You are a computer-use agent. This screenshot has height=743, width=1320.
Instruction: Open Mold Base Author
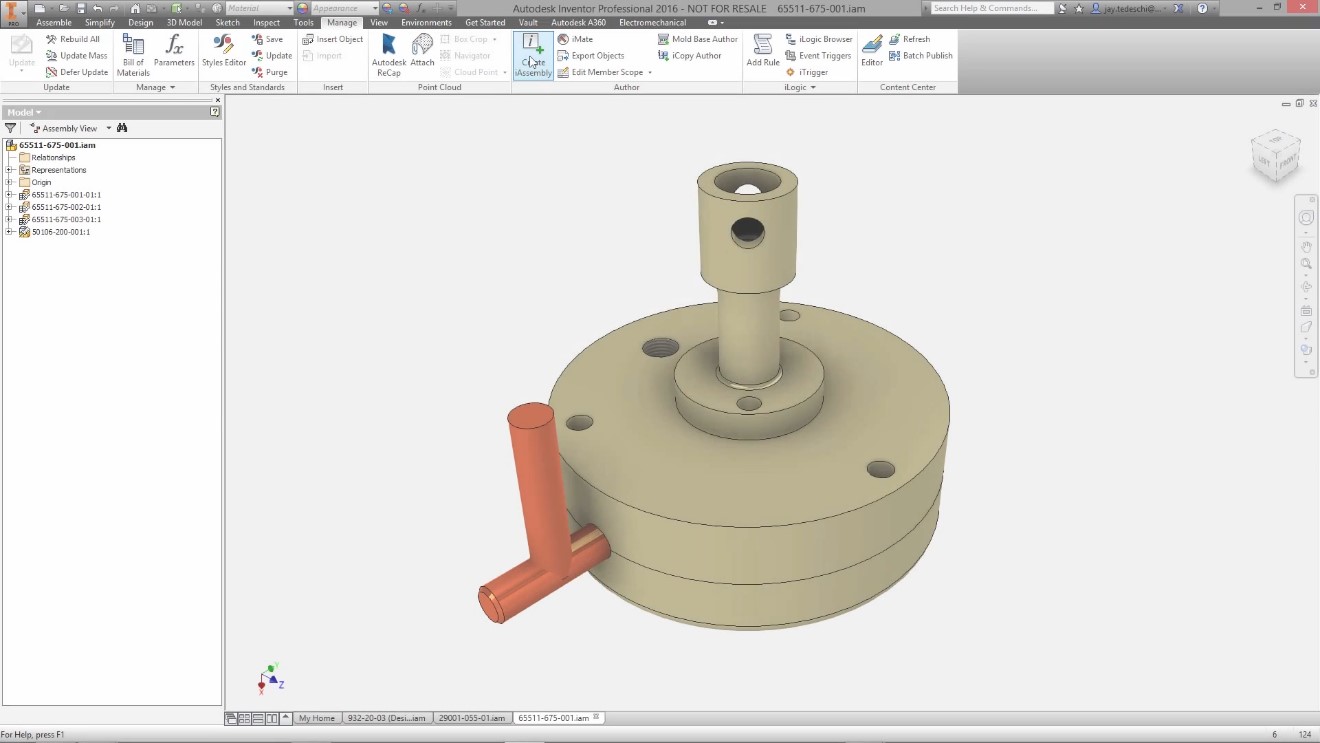pyautogui.click(x=698, y=39)
